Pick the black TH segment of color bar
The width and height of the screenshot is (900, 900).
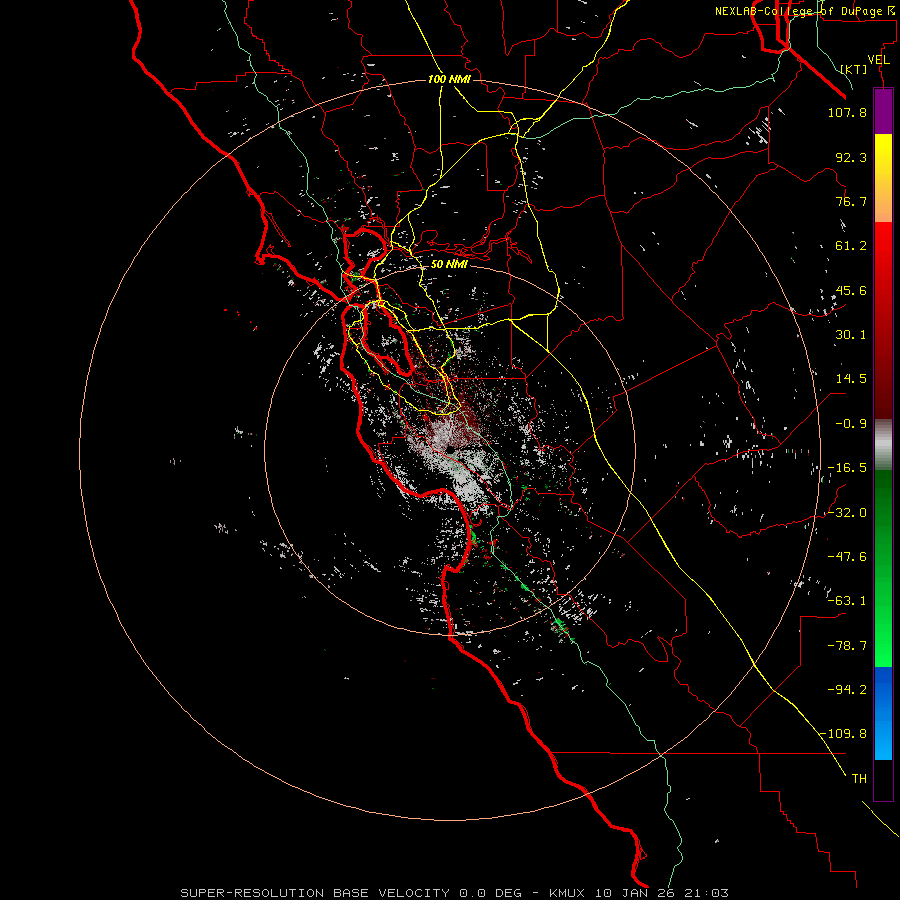click(x=883, y=780)
